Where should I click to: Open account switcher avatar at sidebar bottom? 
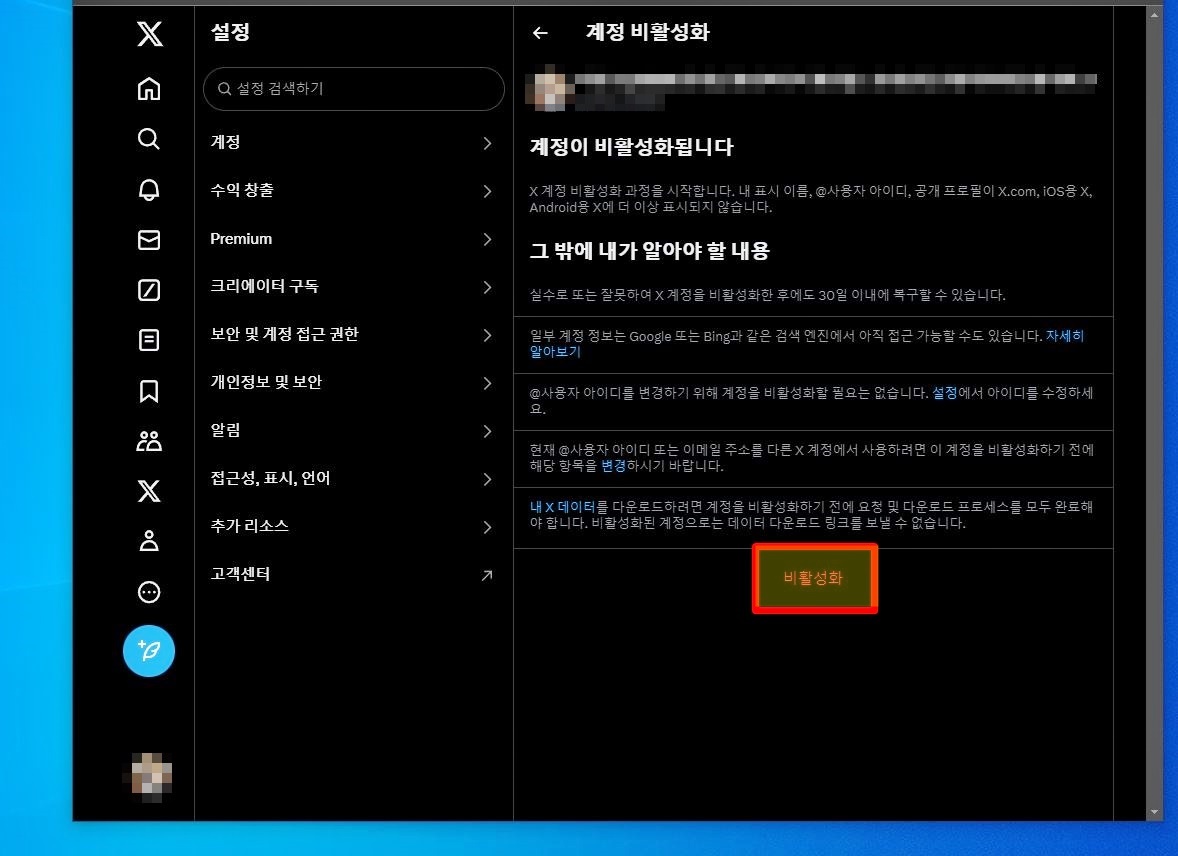coord(150,776)
